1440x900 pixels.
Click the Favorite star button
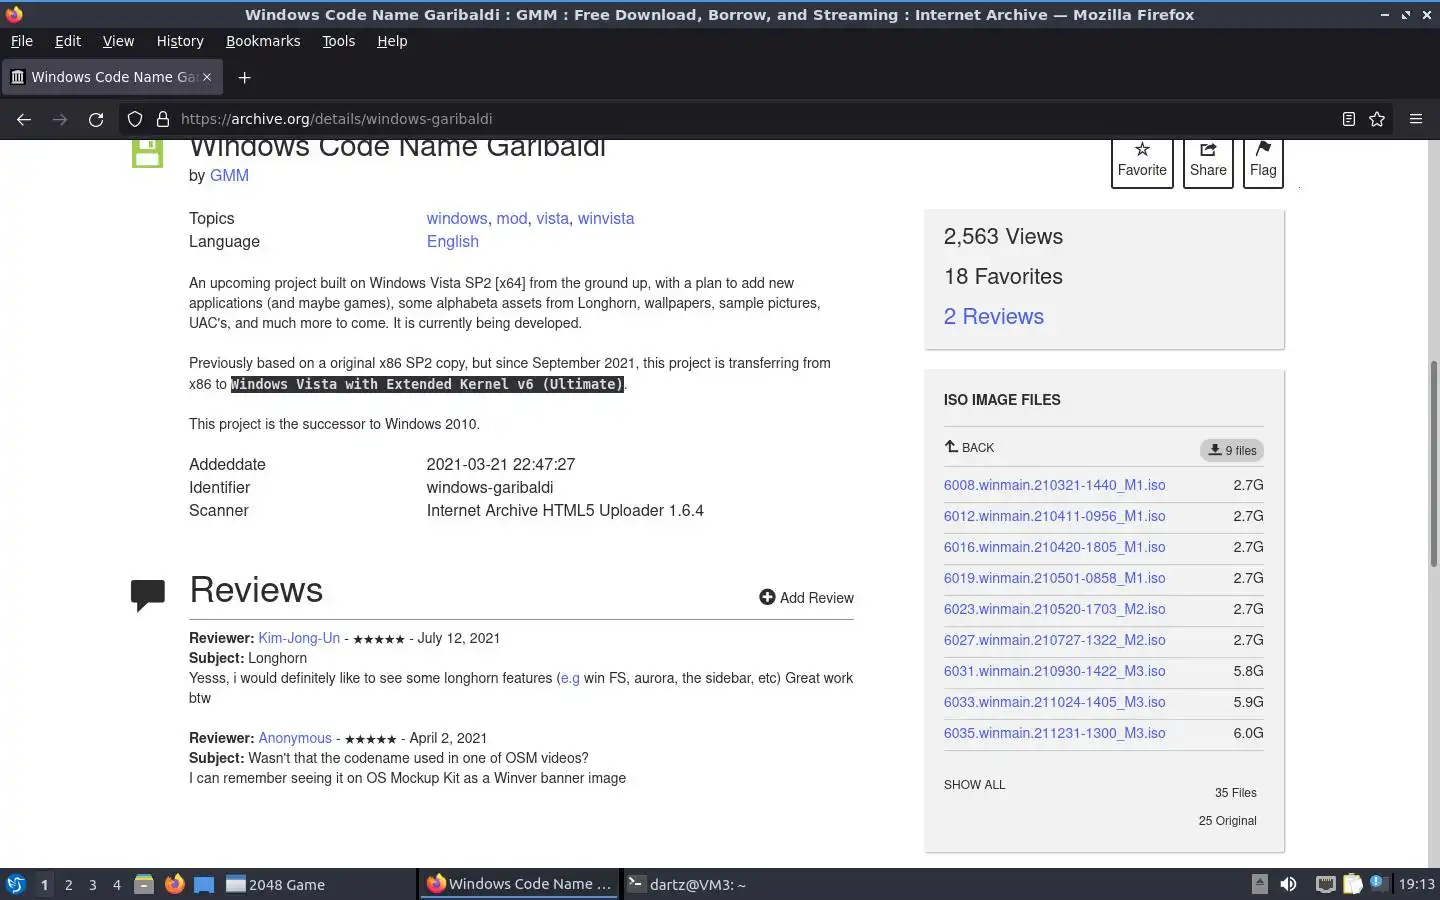click(1142, 161)
